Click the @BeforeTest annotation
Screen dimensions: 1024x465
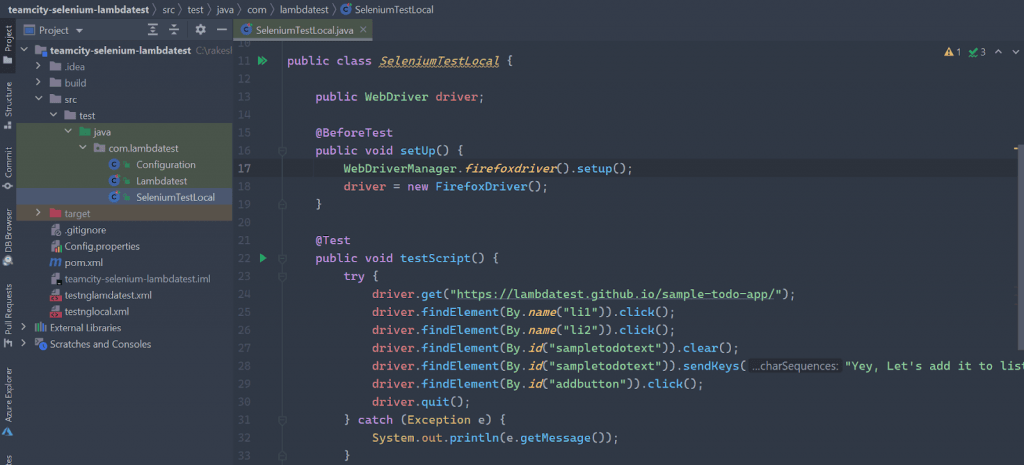click(354, 133)
